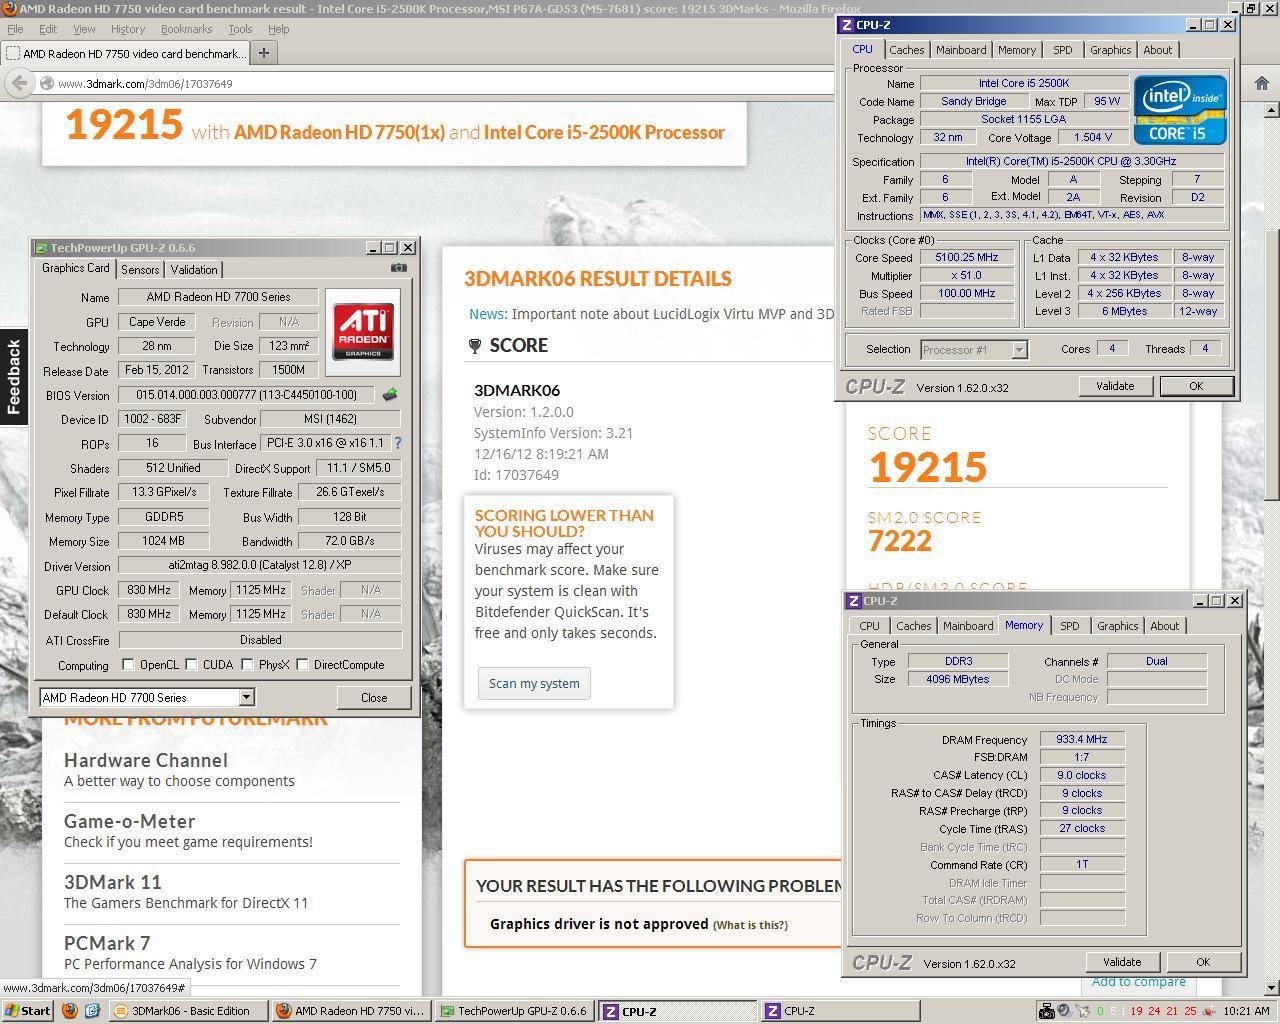Click the GPU-Z title bar app icon
The height and width of the screenshot is (1024, 1280).
(41, 248)
